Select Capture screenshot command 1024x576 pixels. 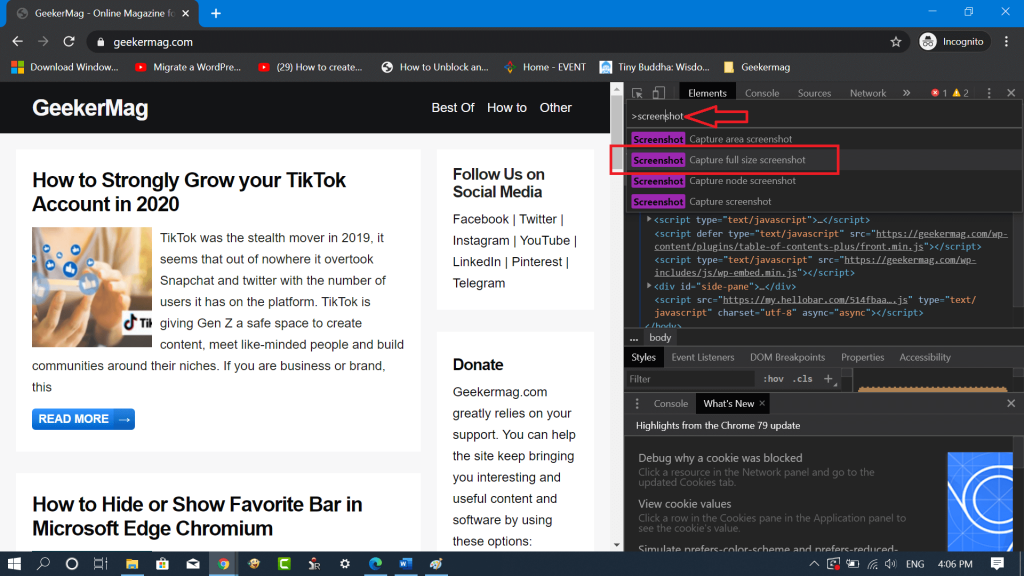pyautogui.click(x=824, y=202)
